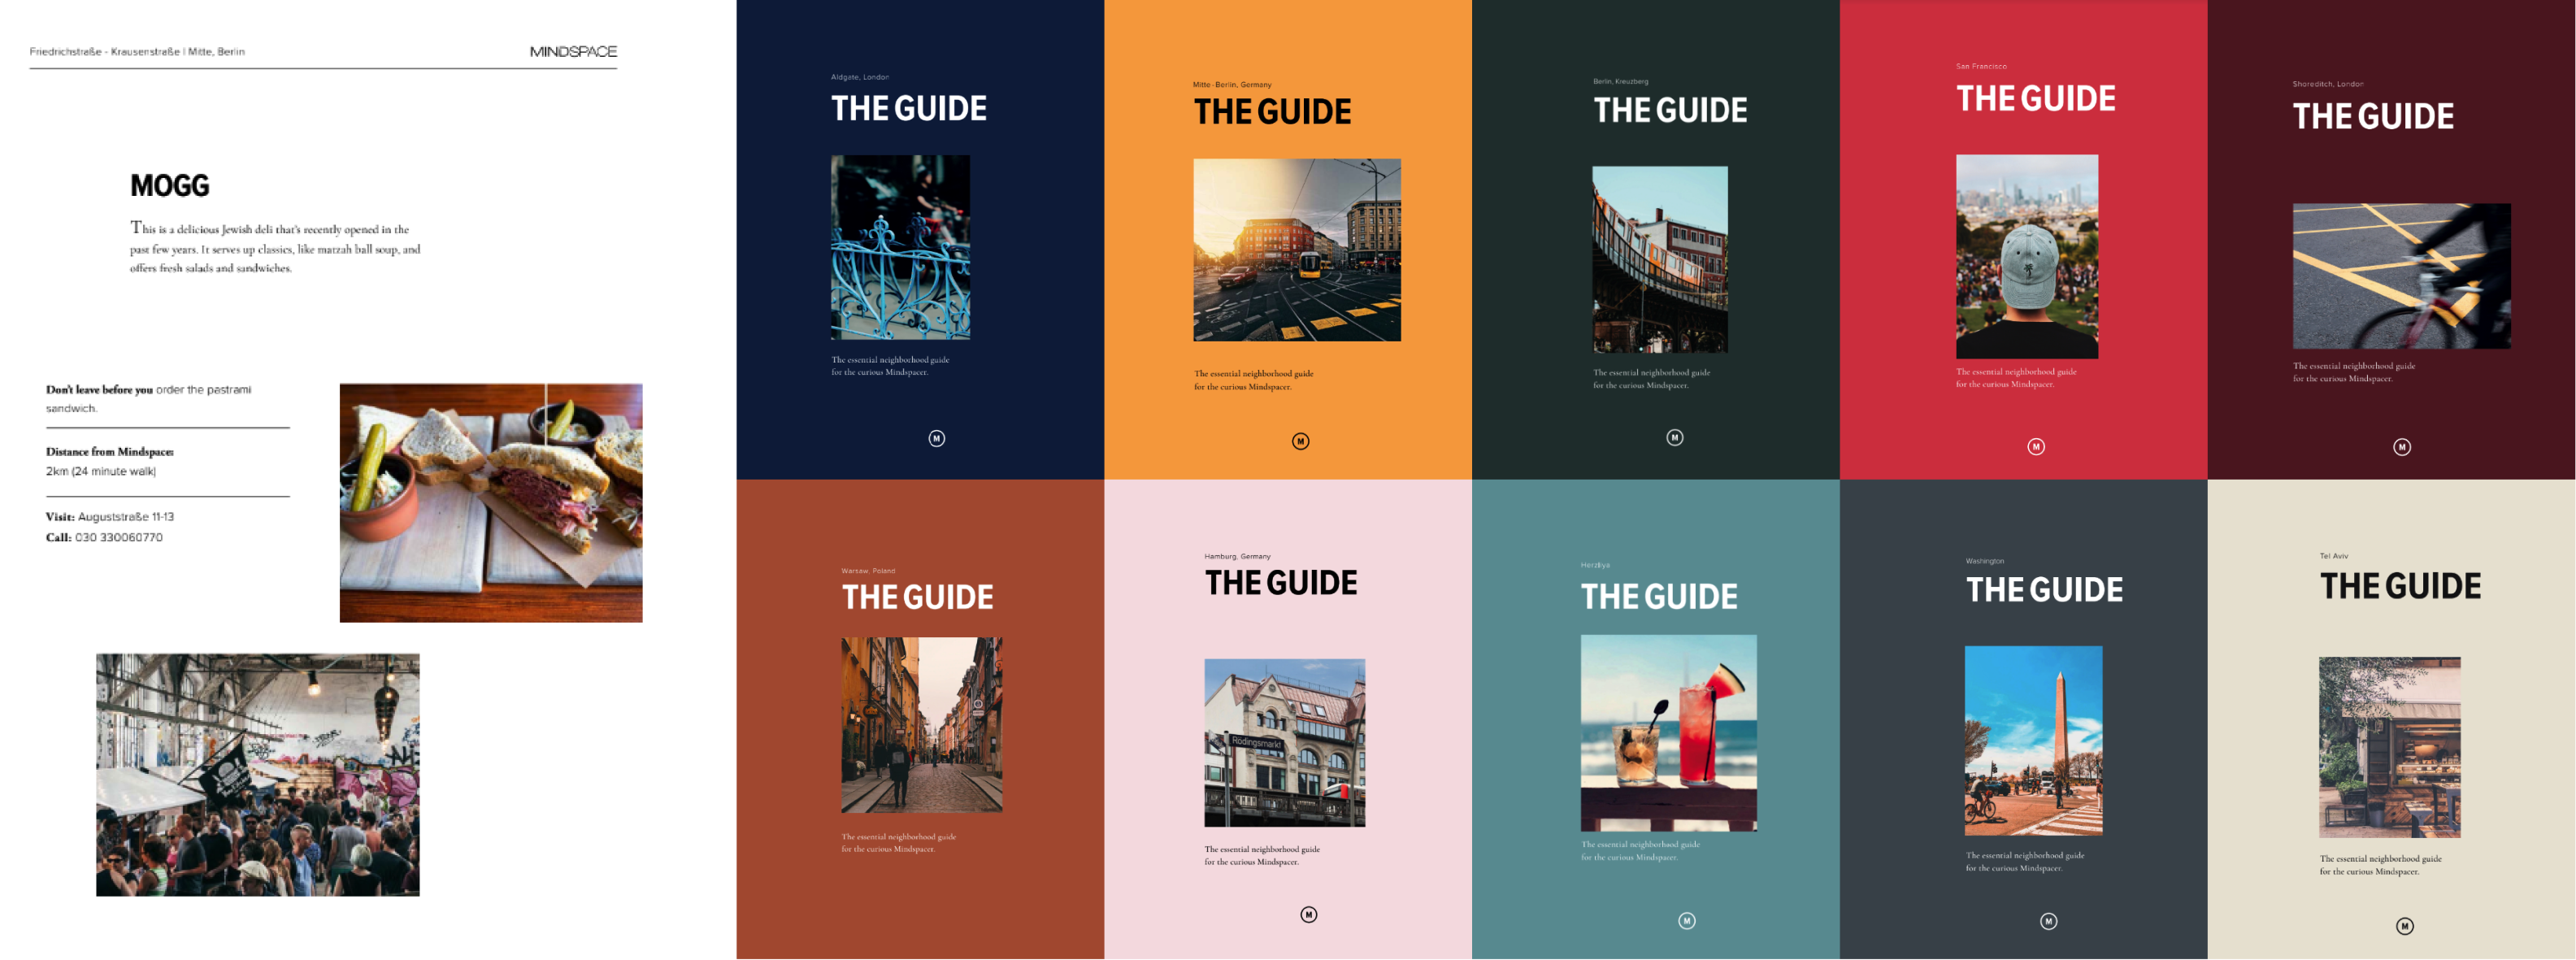Select the blue iron gate cover photo
Image resolution: width=2576 pixels, height=960 pixels.
(900, 247)
